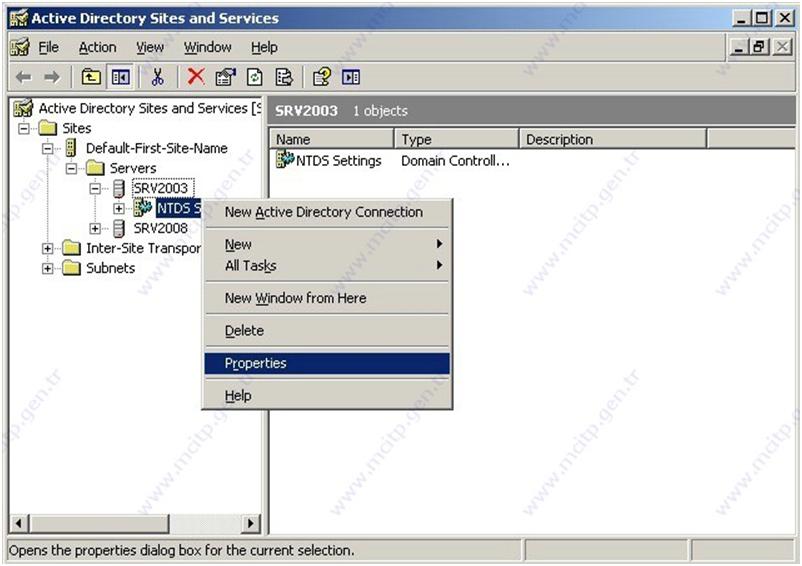Sort by the Description column header
This screenshot has width=802, height=566.
(x=613, y=139)
